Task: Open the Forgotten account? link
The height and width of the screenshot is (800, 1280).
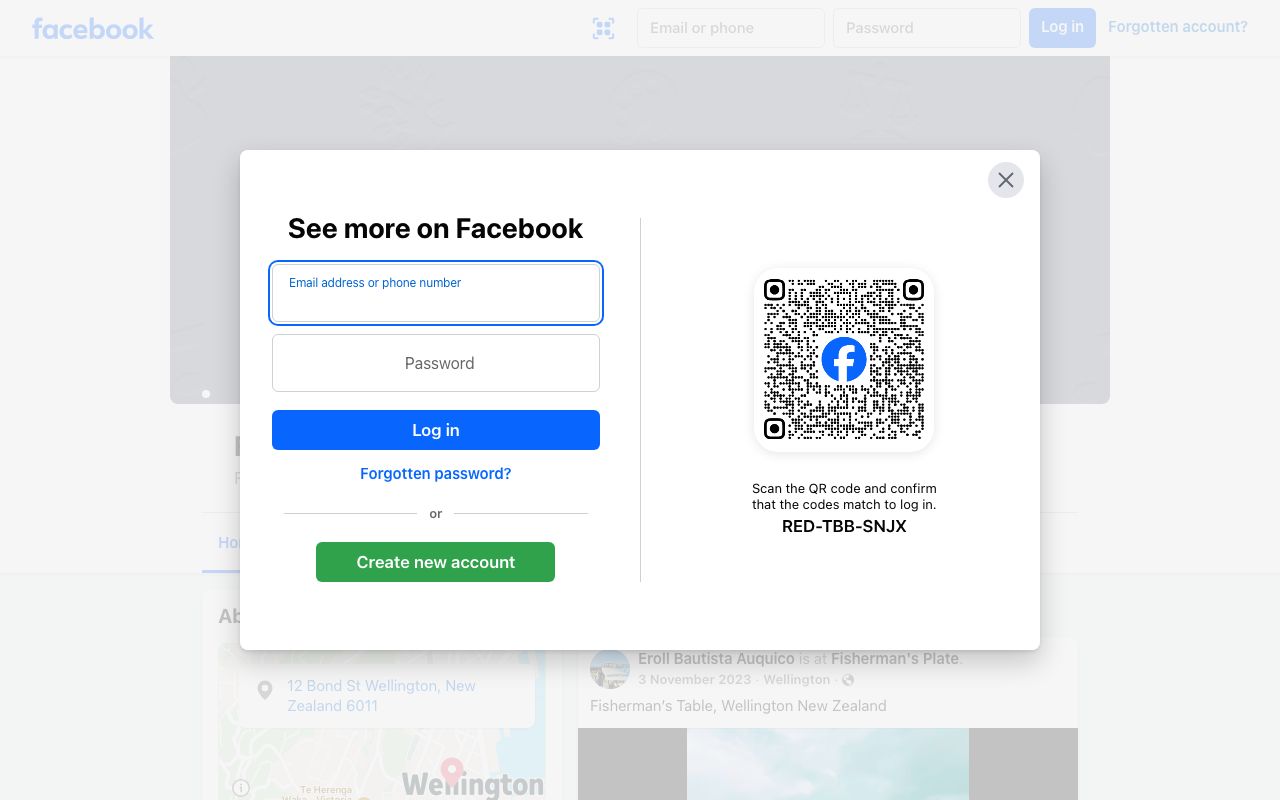Action: [1178, 27]
